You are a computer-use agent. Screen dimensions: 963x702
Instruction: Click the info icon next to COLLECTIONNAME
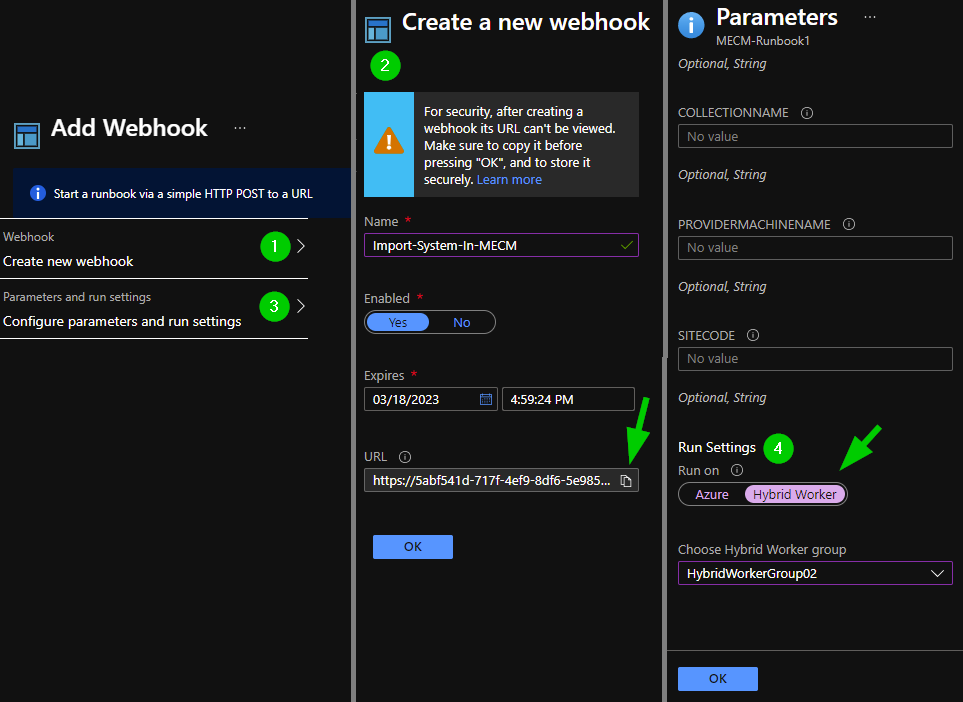[x=807, y=113]
